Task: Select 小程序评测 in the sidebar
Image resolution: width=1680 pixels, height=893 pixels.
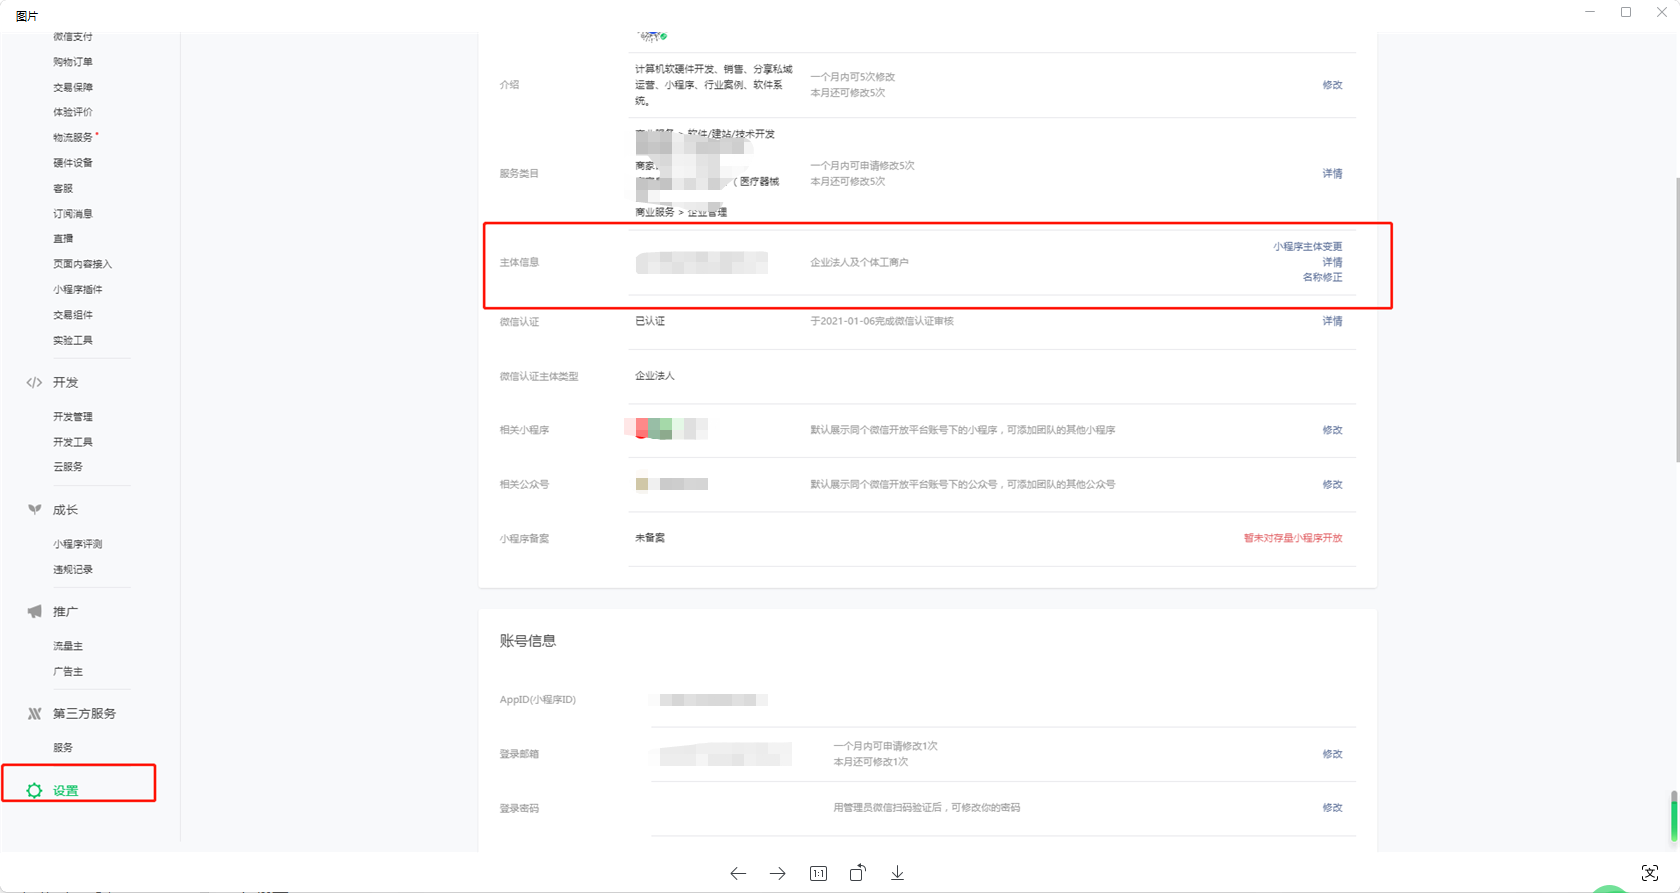Action: tap(78, 544)
